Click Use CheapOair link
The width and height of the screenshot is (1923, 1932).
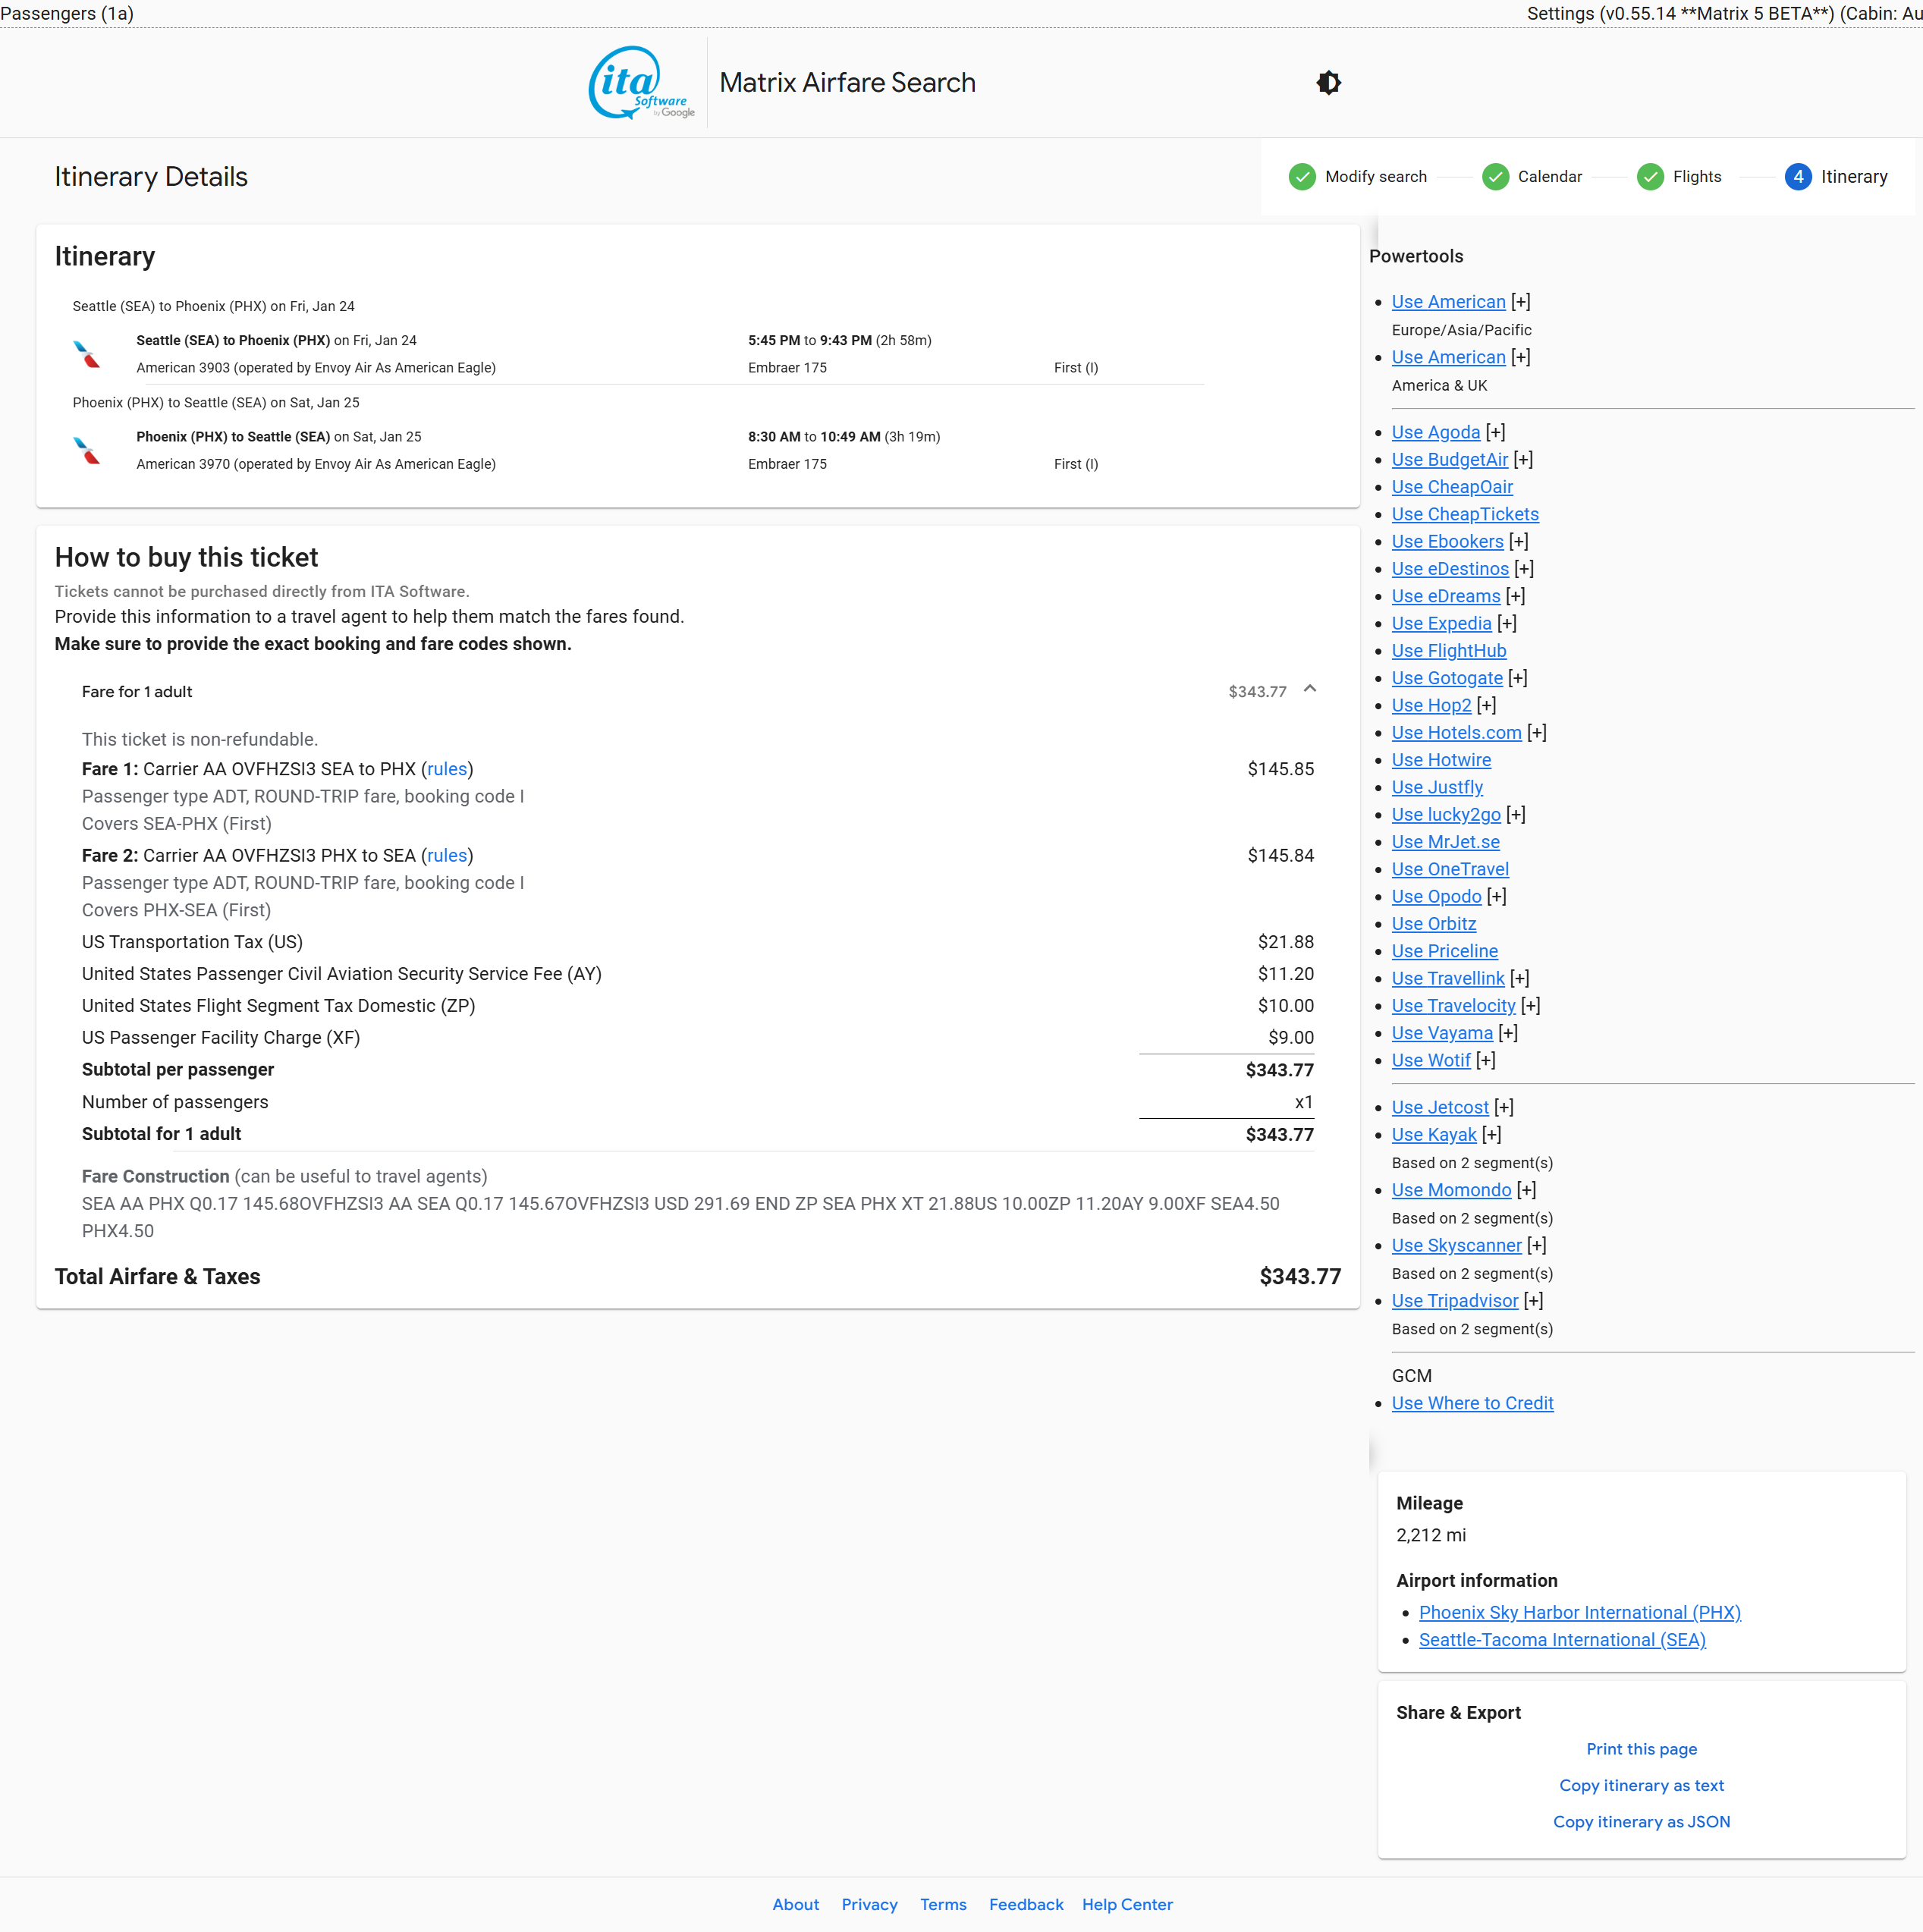[1452, 487]
